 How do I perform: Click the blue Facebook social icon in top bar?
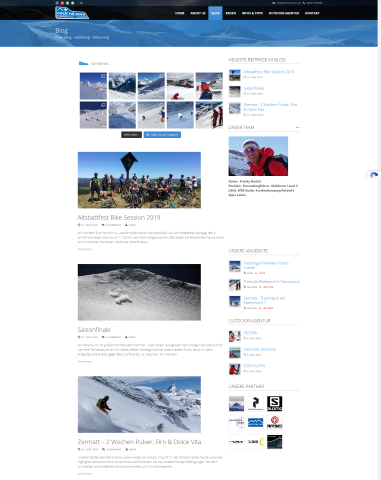pyautogui.click(x=57, y=3)
